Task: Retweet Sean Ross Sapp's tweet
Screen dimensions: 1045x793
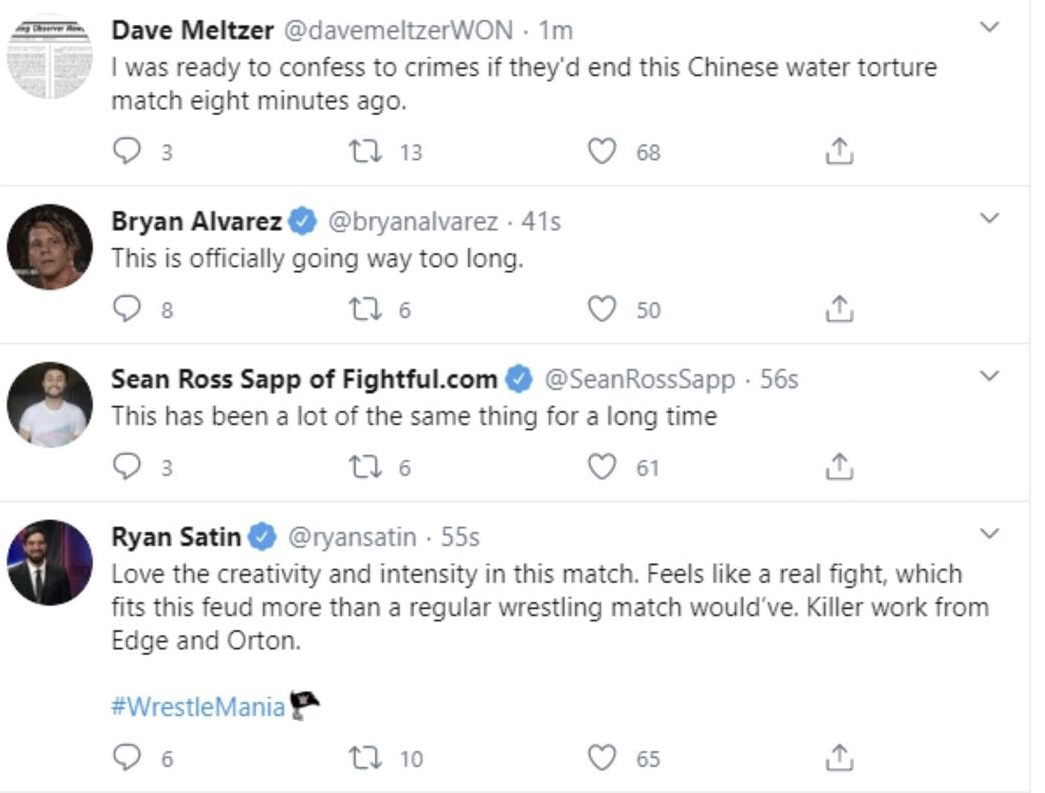Action: pyautogui.click(x=361, y=467)
